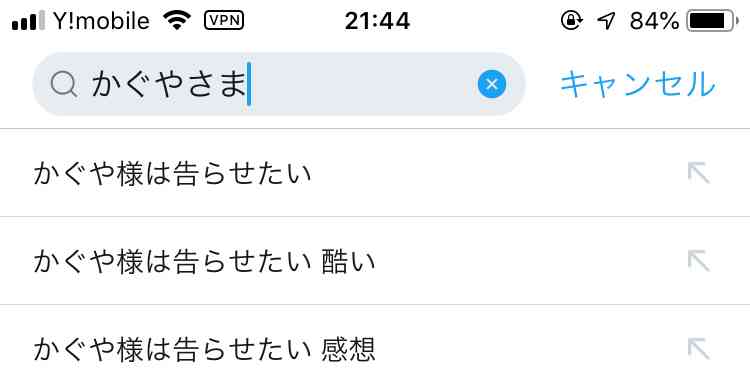750x385 pixels.
Task: Tap the VPN indicator in status bar
Action: [224, 21]
